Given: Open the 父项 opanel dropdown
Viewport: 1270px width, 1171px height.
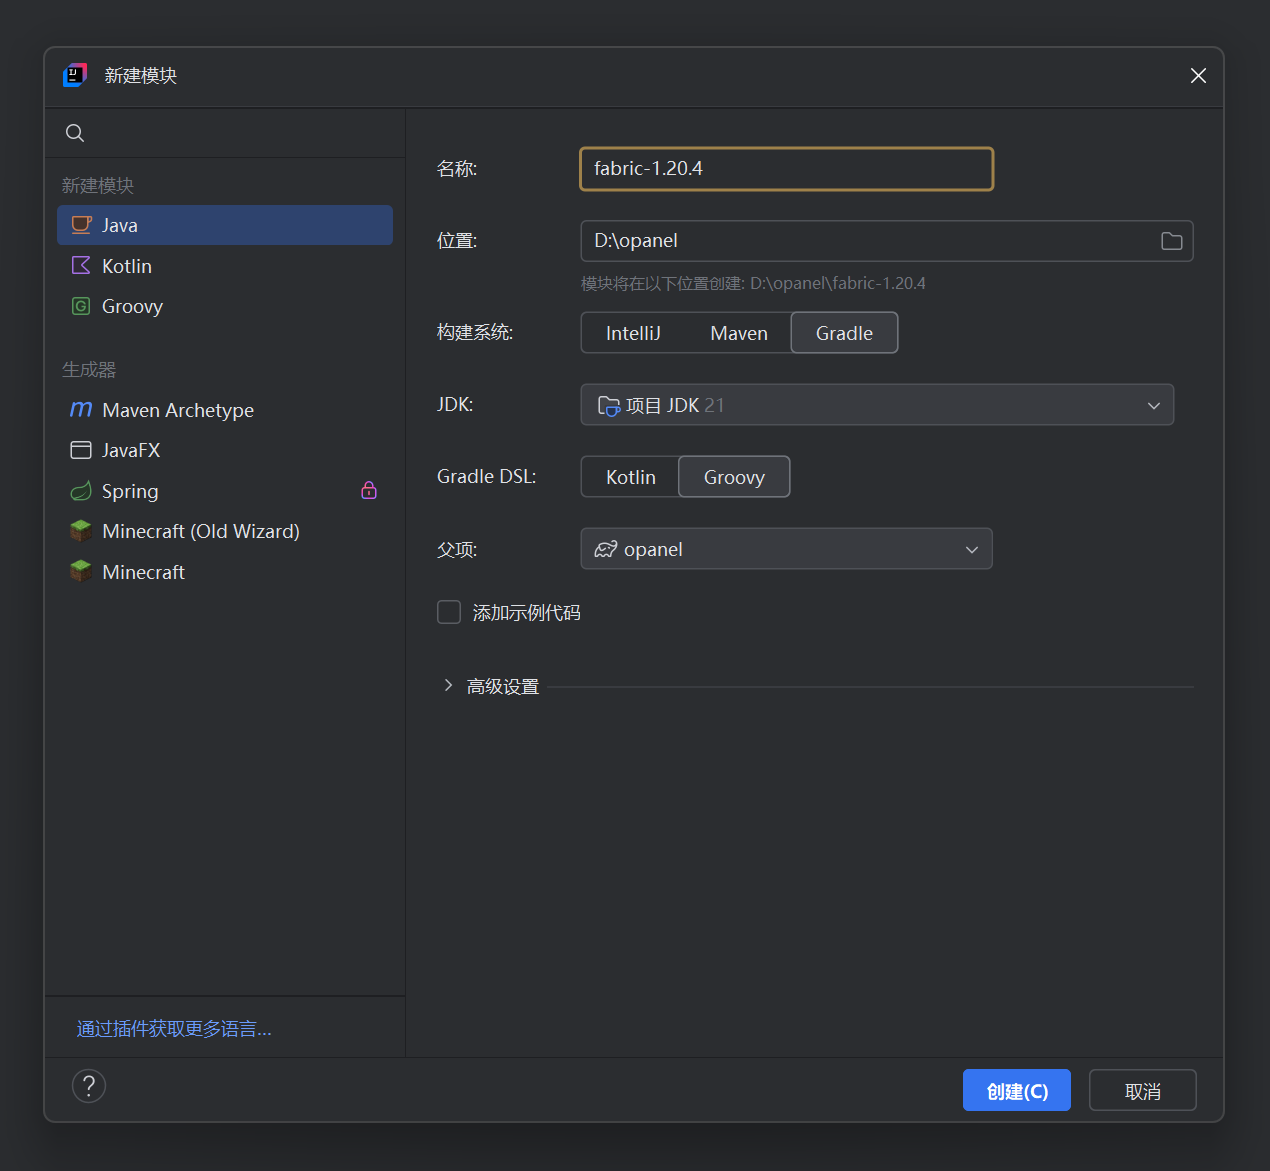Looking at the screenshot, I should pos(786,549).
